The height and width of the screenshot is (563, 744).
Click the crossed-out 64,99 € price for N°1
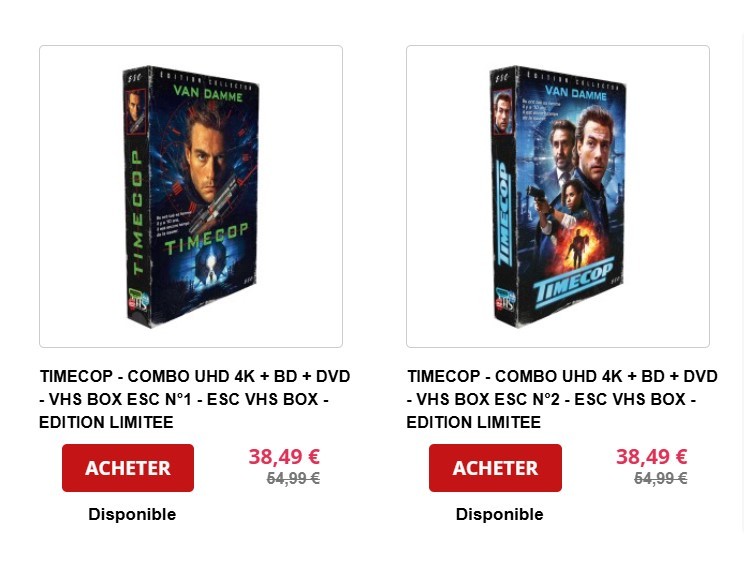293,478
